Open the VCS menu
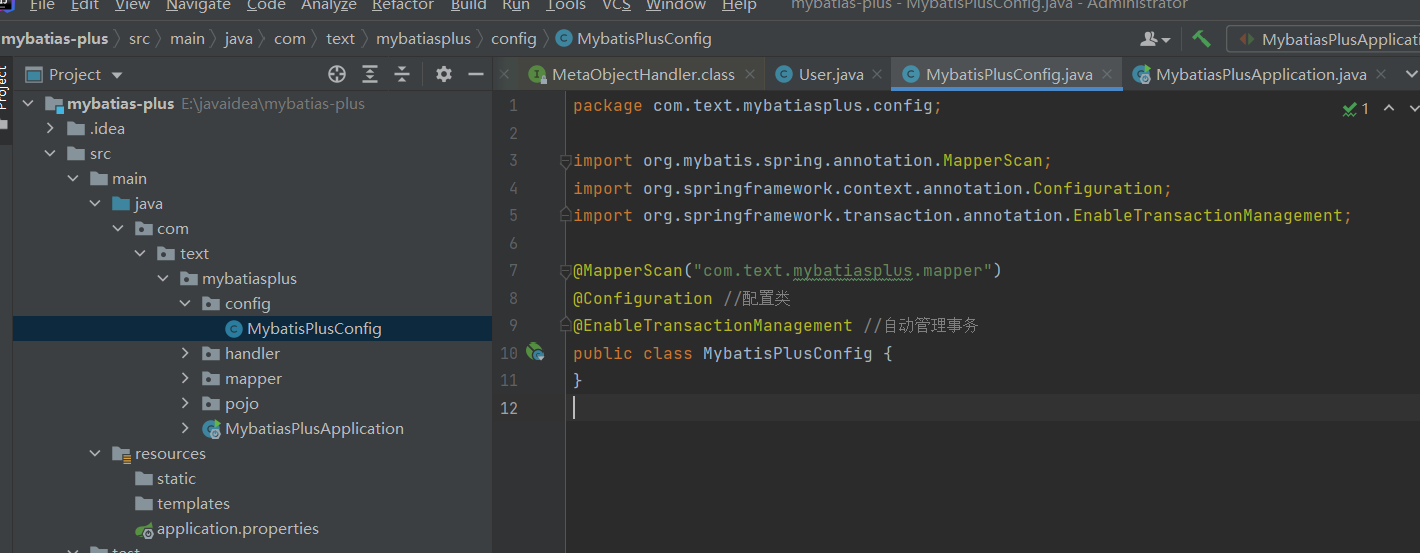The height and width of the screenshot is (553, 1420). coord(616,5)
